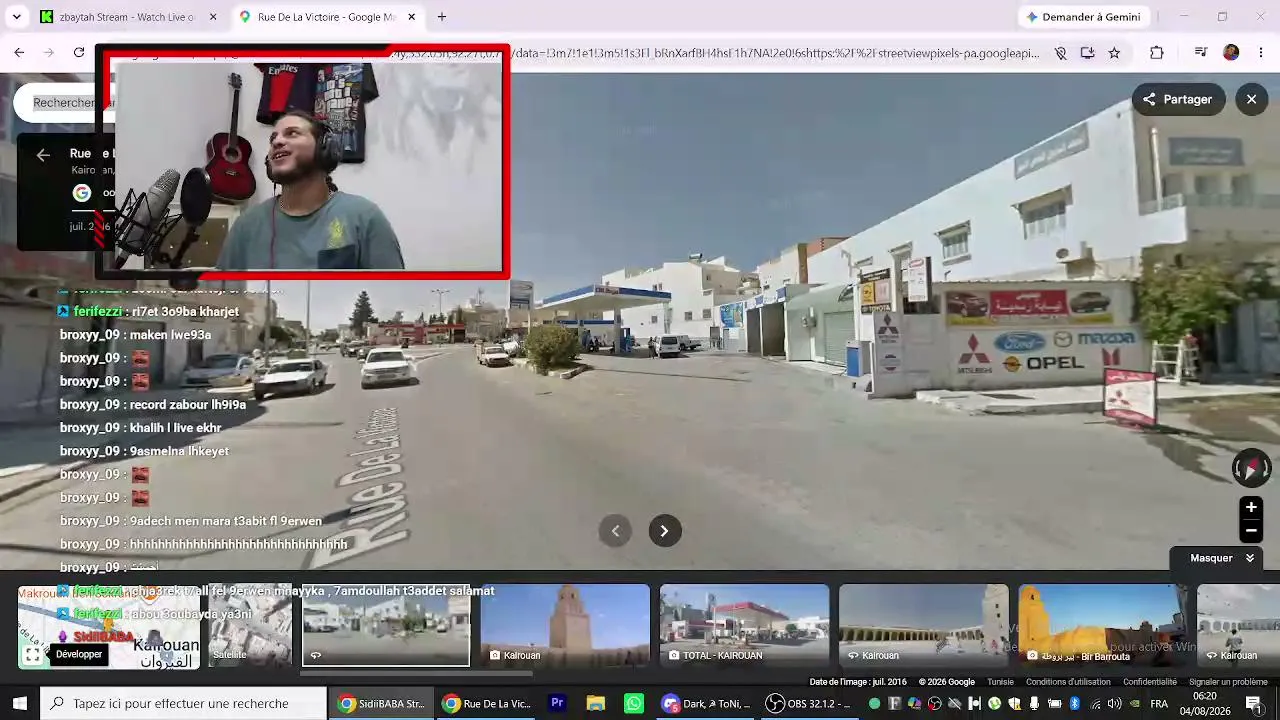Open the Chrome three-dot menu
Viewport: 1280px width, 720px height.
point(1261,53)
